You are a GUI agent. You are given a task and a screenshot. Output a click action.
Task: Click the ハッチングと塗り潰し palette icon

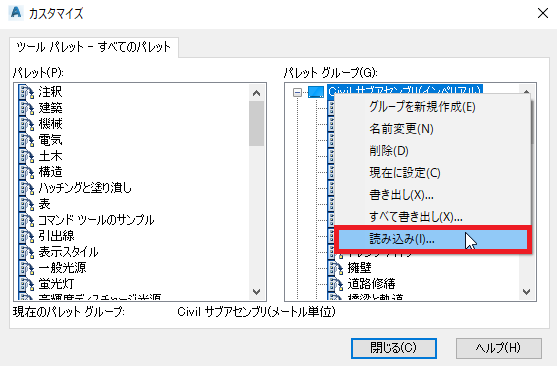pos(26,188)
